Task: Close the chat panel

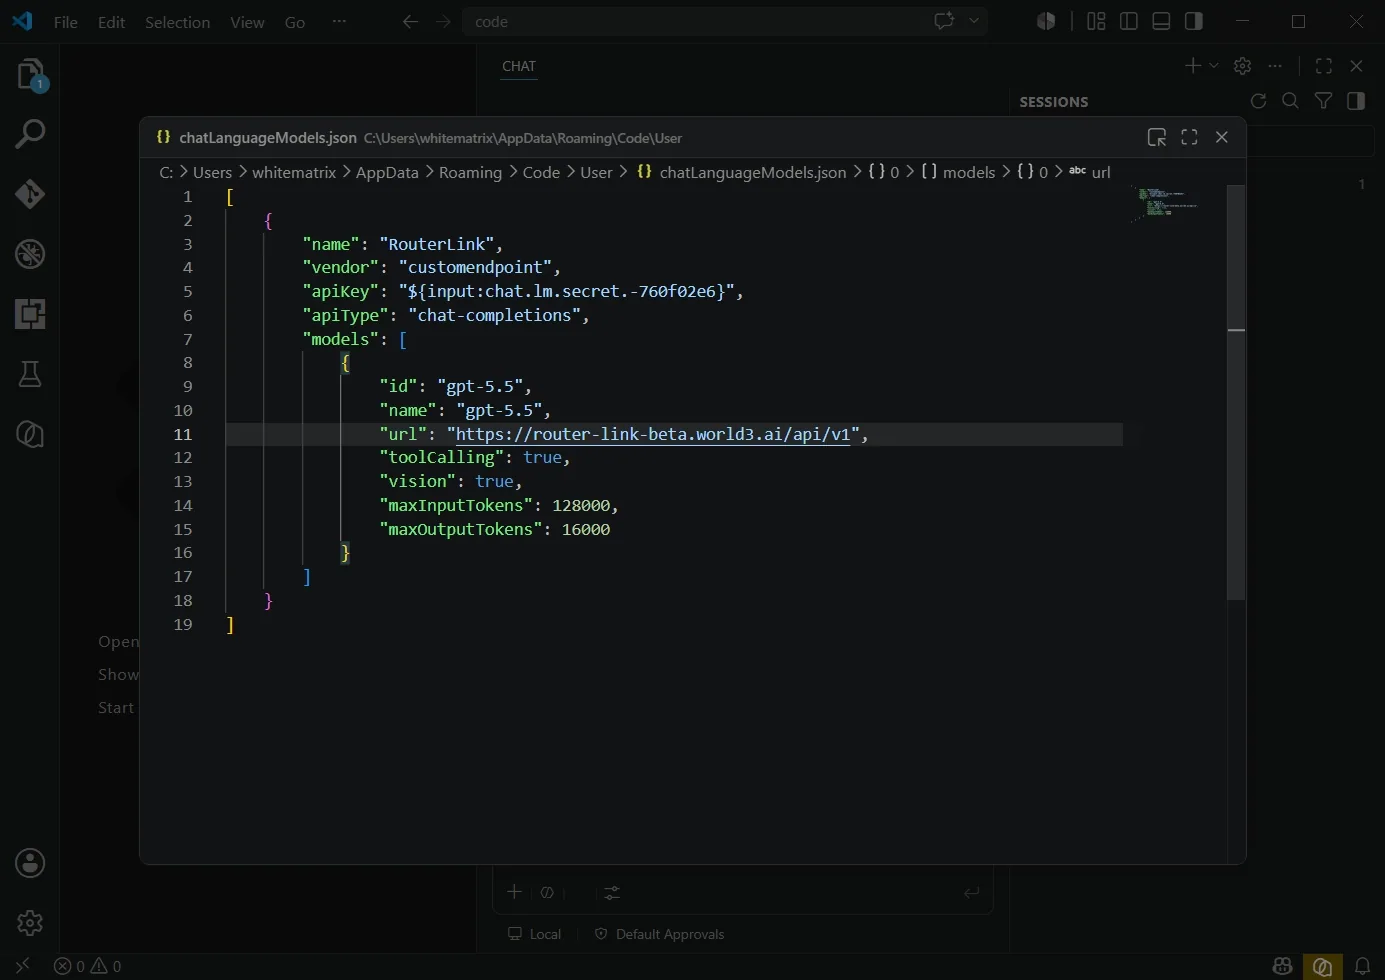Action: [x=1356, y=66]
